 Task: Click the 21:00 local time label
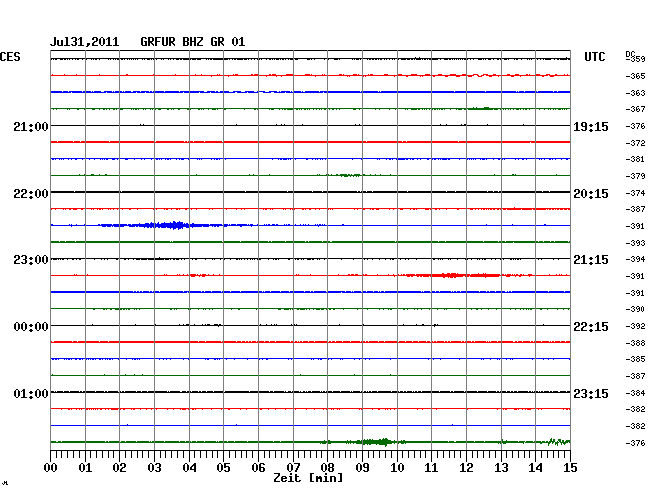pos(31,126)
